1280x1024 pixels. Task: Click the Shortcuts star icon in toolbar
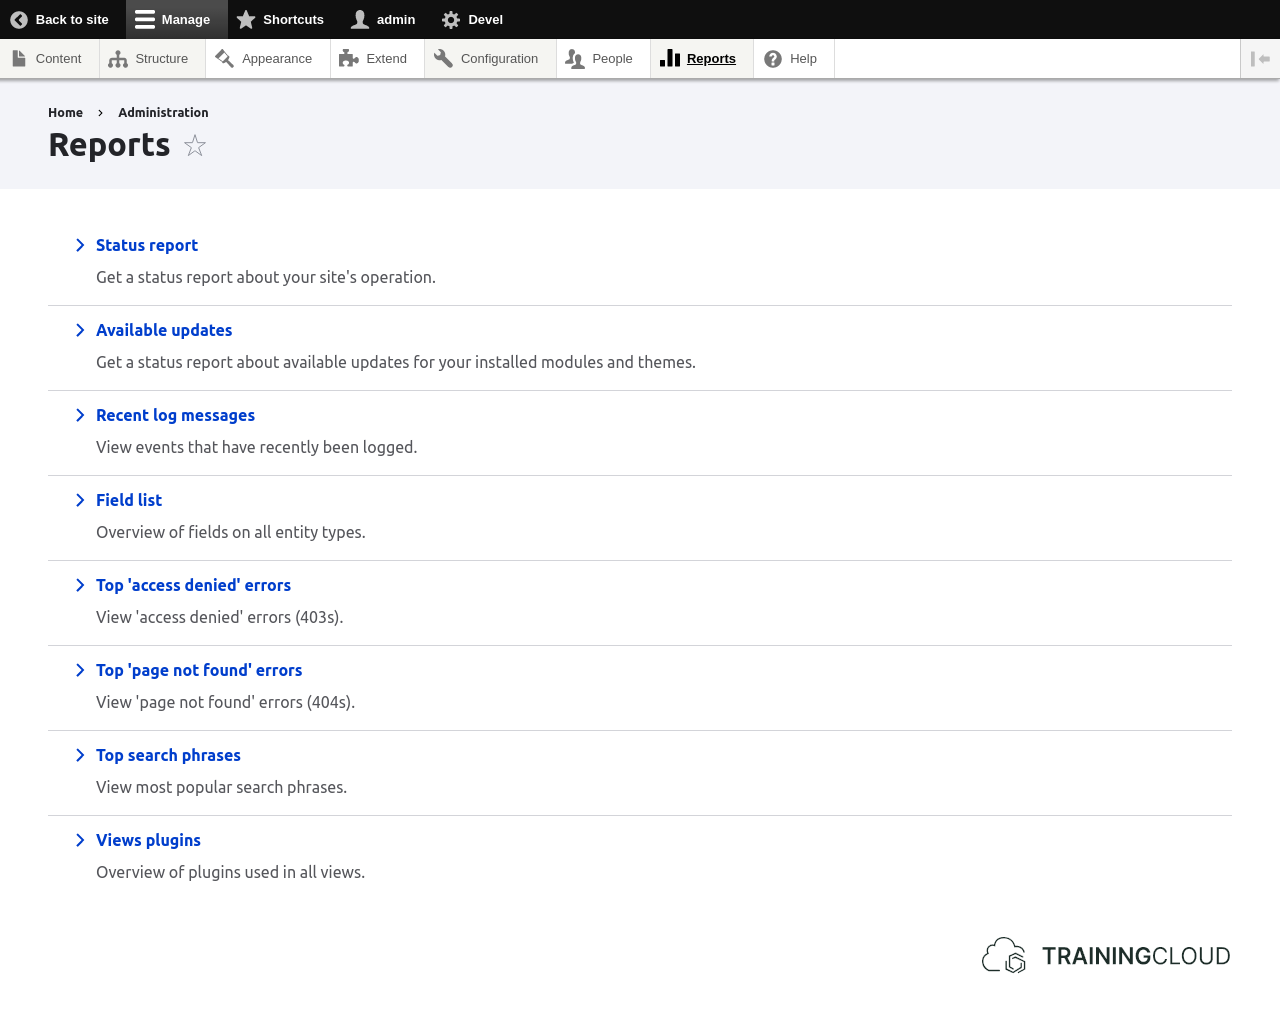(x=246, y=20)
